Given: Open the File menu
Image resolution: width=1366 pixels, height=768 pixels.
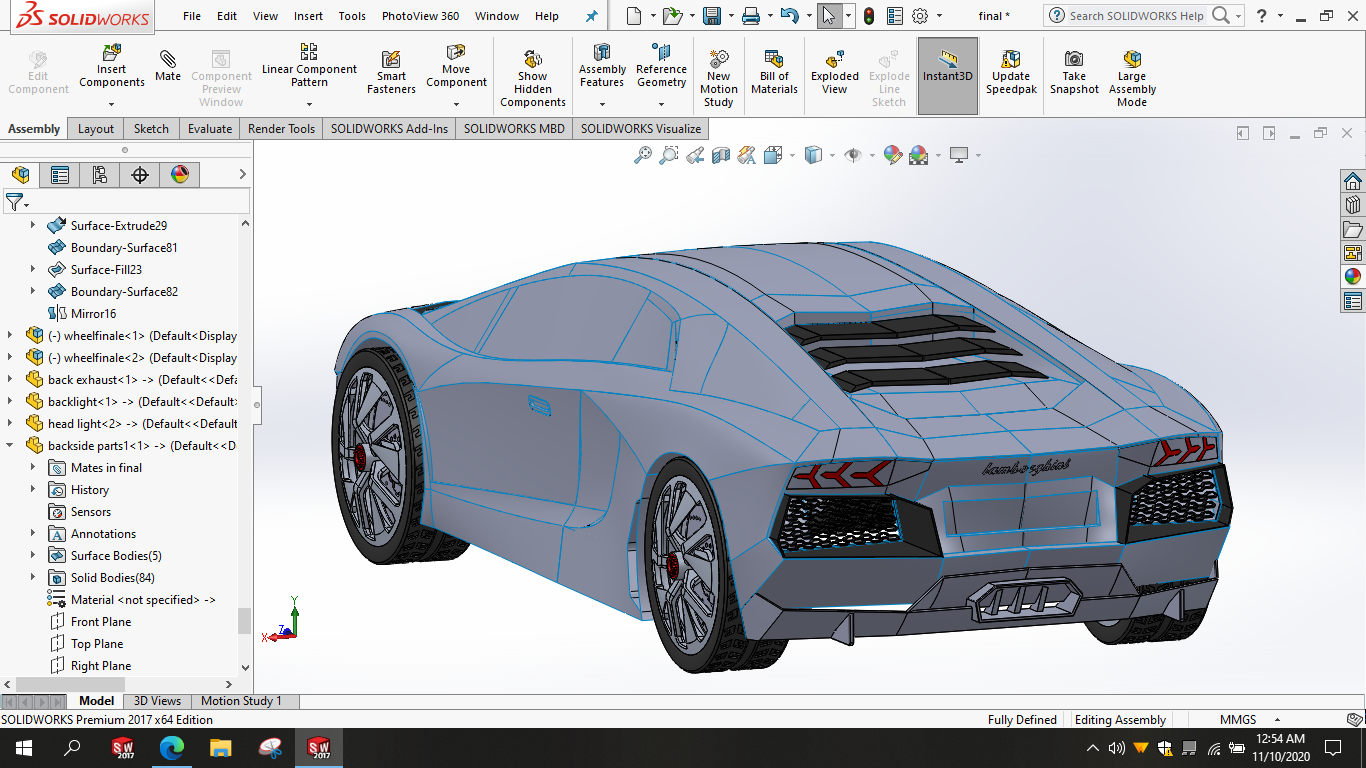Looking at the screenshot, I should pyautogui.click(x=192, y=16).
